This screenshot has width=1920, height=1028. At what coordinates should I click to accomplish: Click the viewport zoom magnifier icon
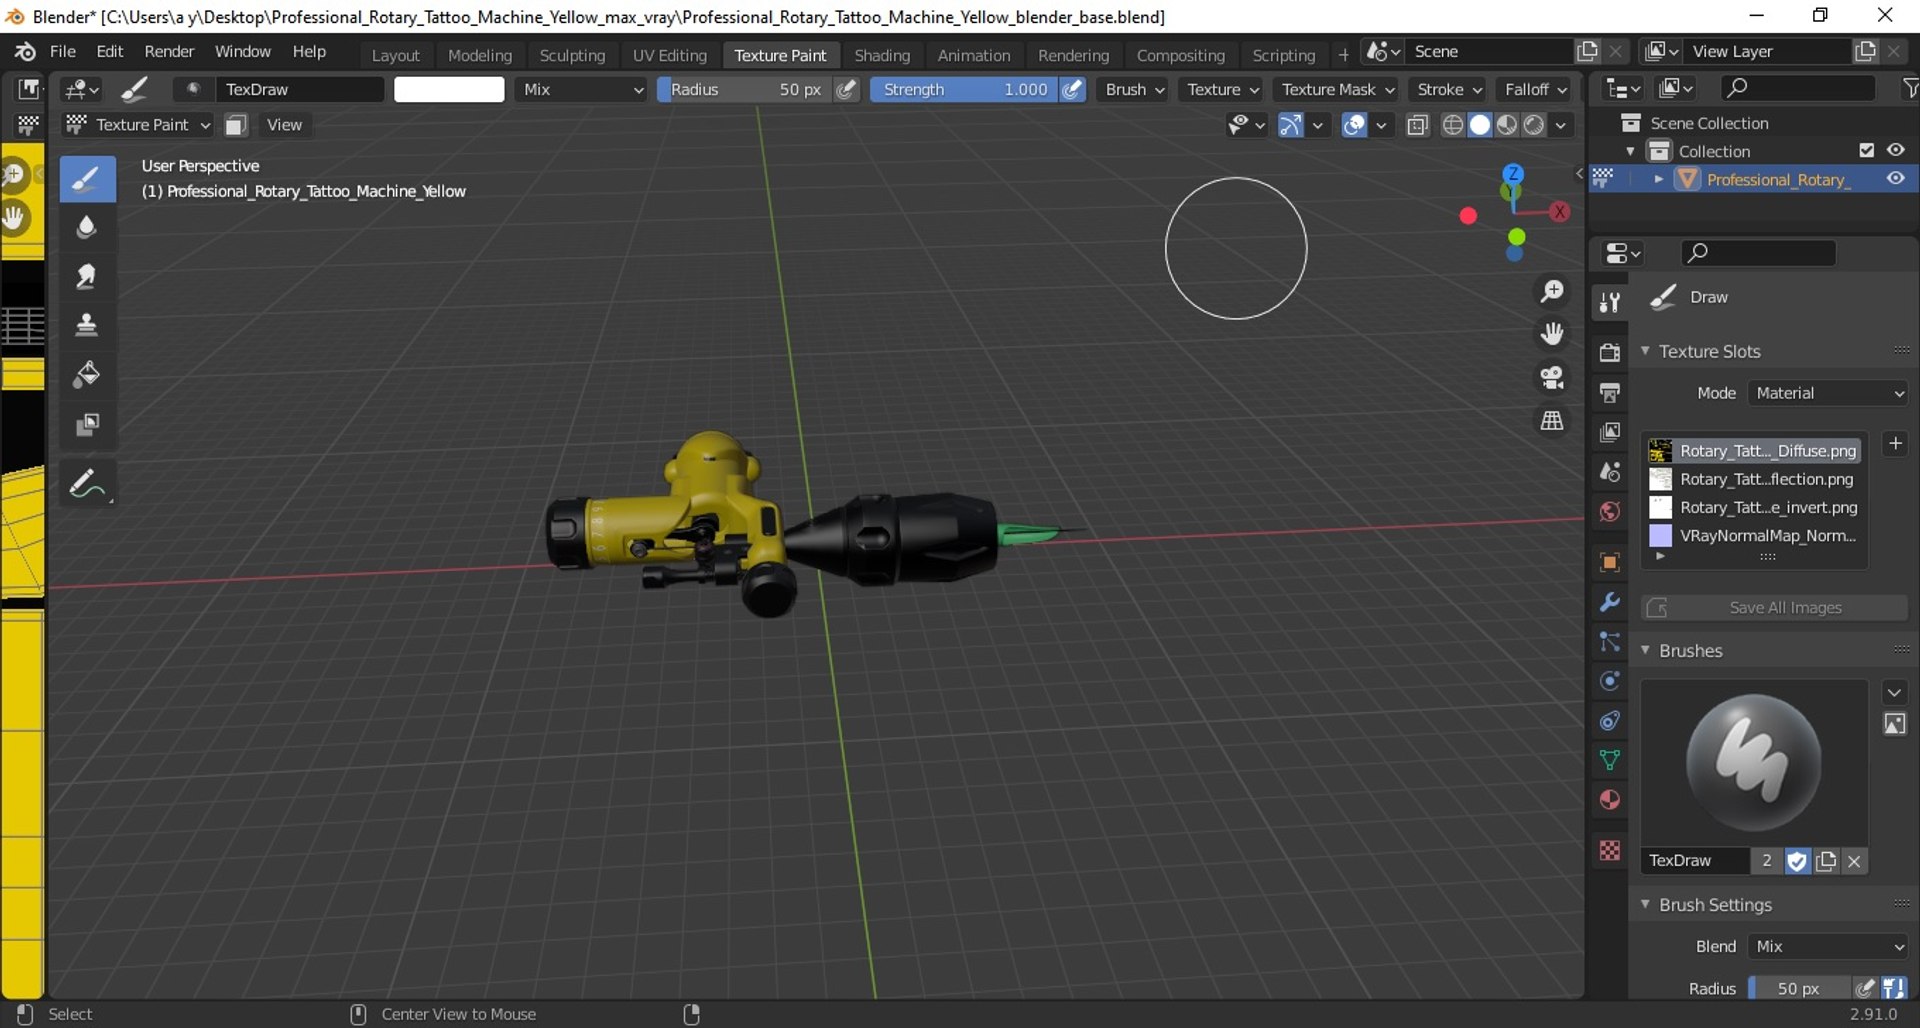coord(1552,291)
